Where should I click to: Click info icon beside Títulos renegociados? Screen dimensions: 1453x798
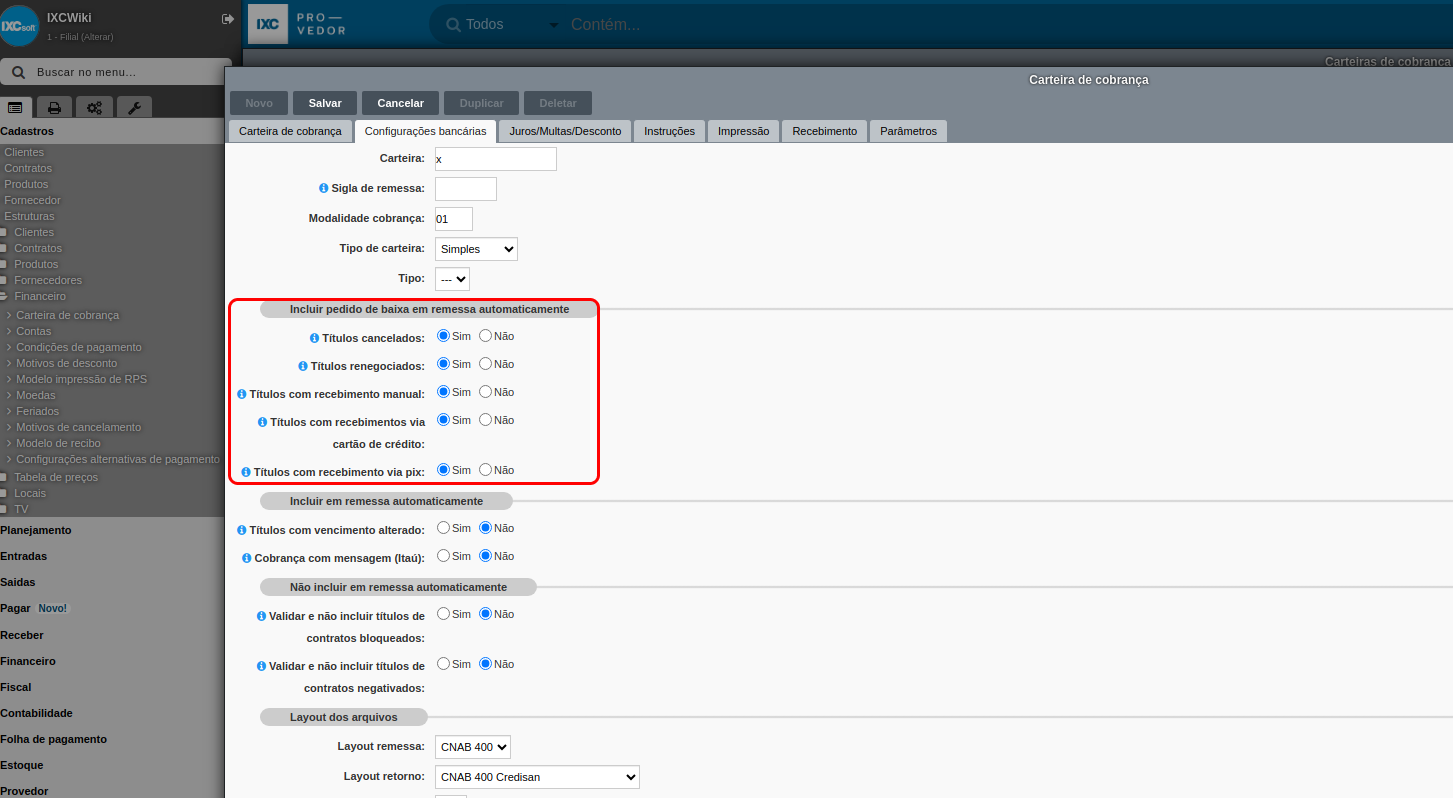pos(303,366)
